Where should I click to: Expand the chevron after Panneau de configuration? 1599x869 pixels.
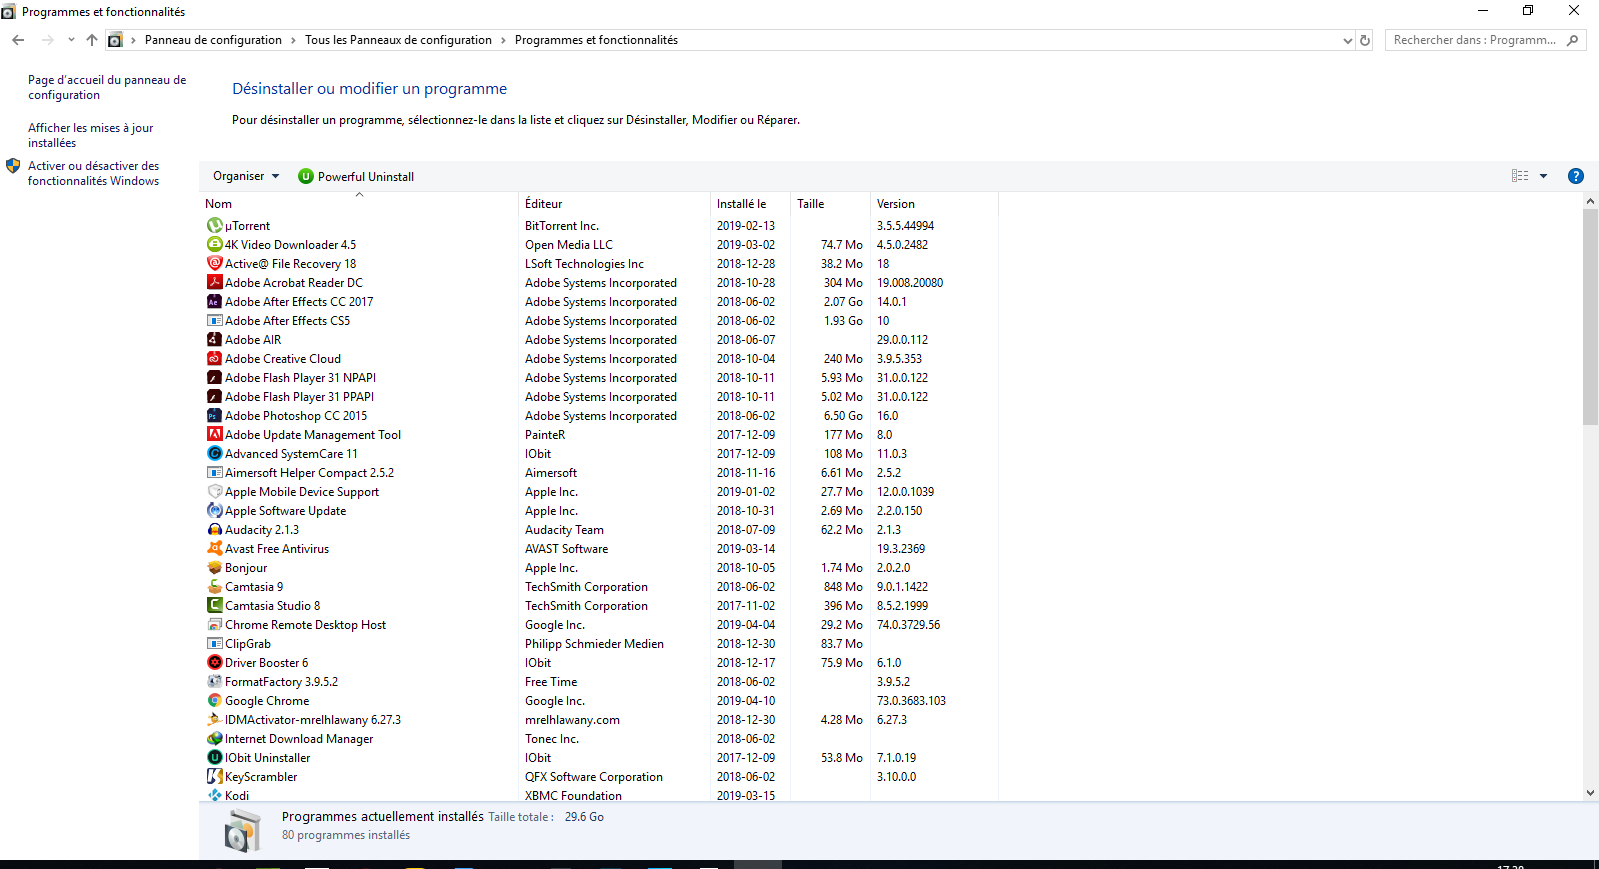point(293,41)
